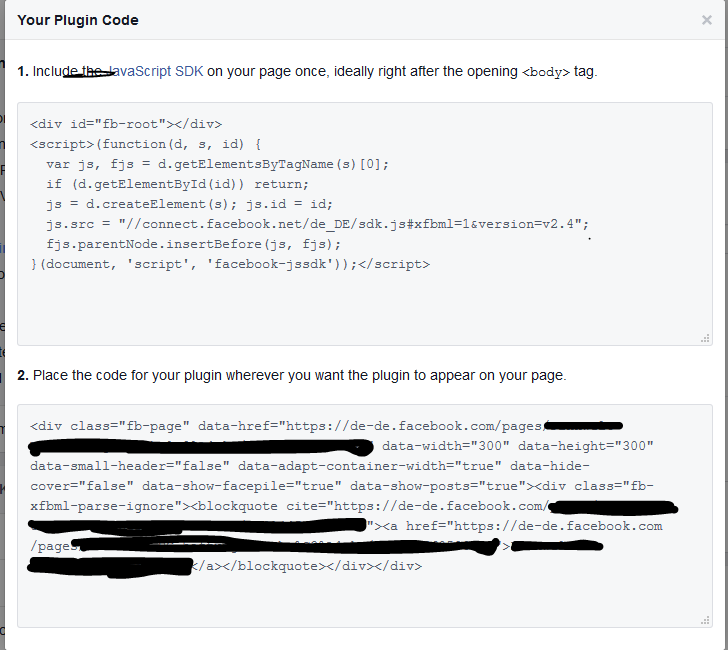Open the JavaScript SDK link
Viewport: 728px width, 650px height.
[x=156, y=72]
